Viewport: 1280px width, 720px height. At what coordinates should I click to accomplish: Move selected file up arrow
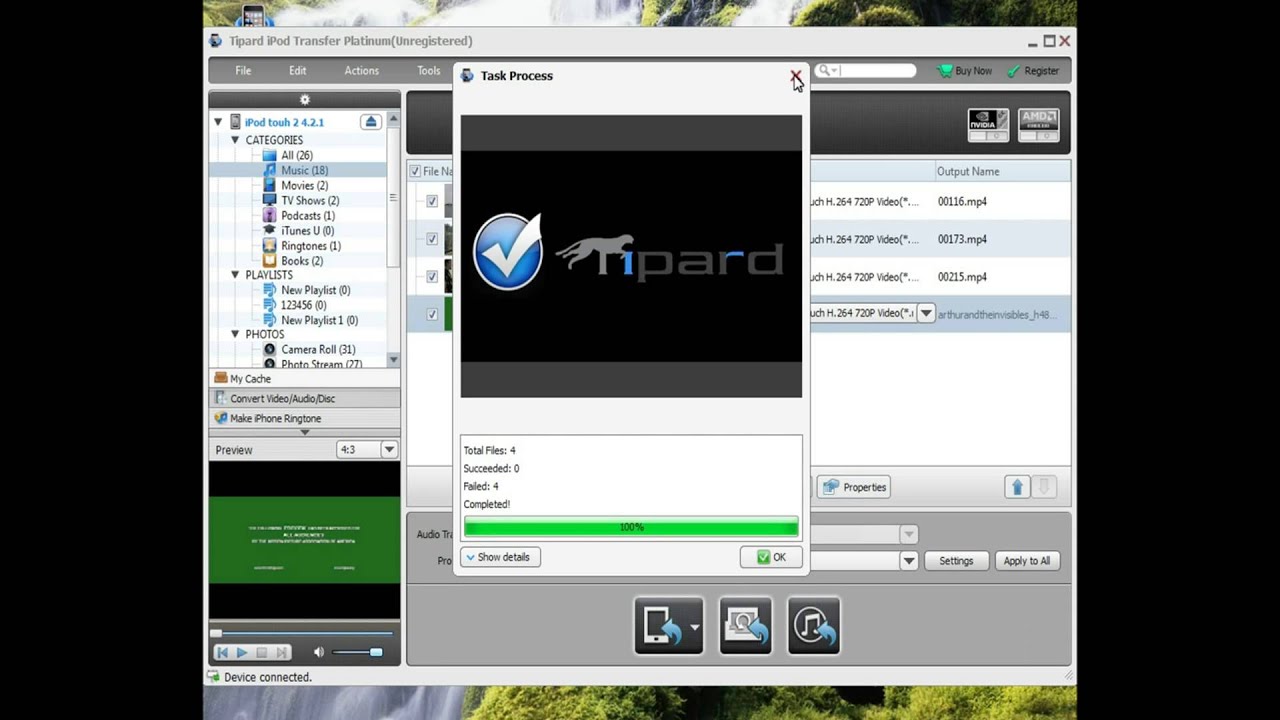click(1017, 487)
